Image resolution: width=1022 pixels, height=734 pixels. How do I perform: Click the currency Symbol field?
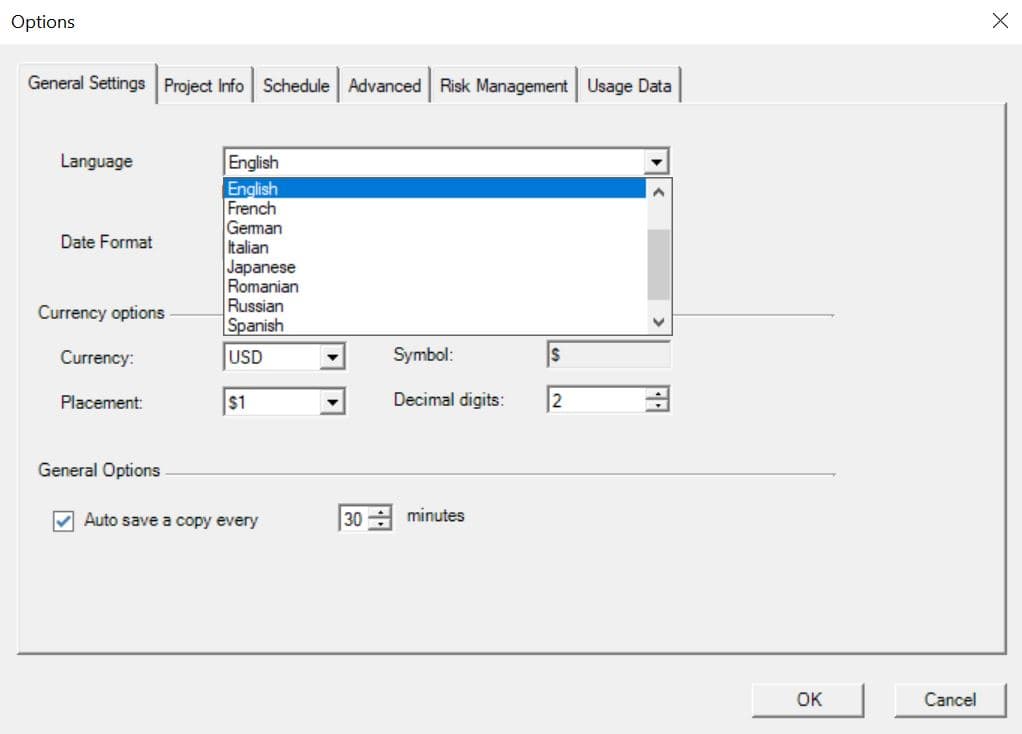point(607,354)
